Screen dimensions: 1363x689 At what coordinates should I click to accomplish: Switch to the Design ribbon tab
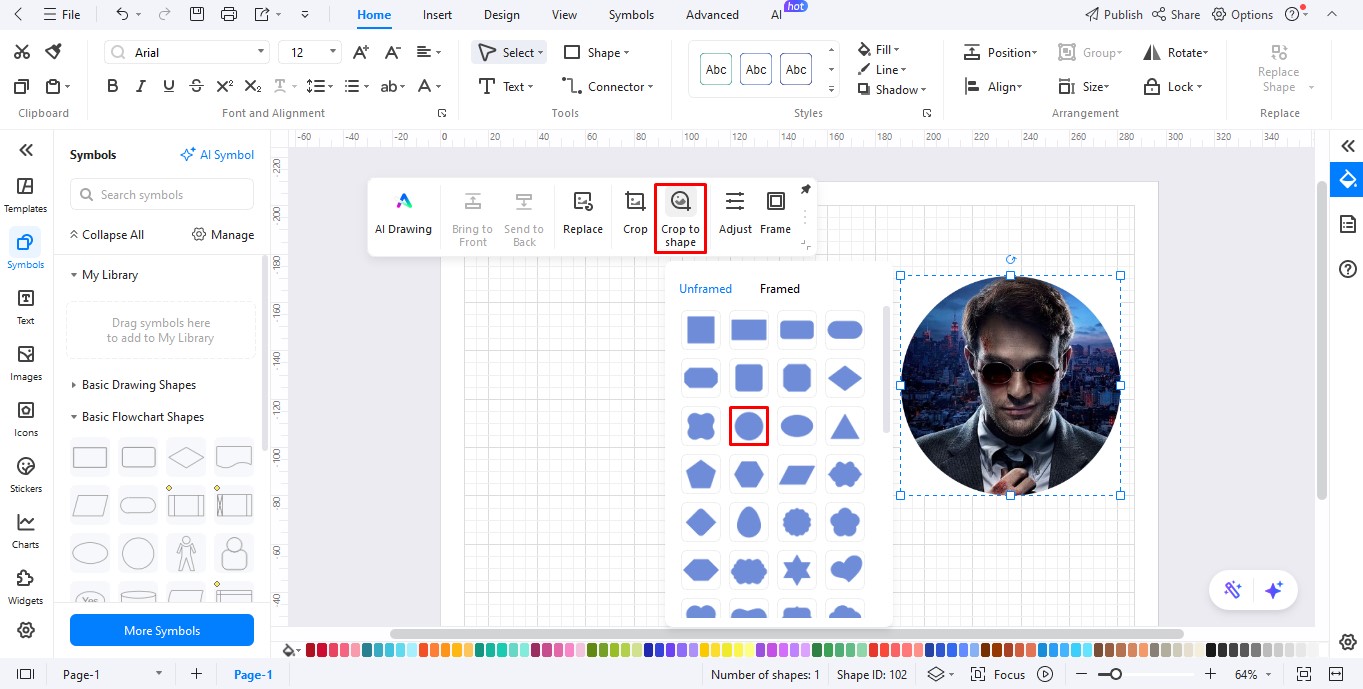[x=501, y=15]
